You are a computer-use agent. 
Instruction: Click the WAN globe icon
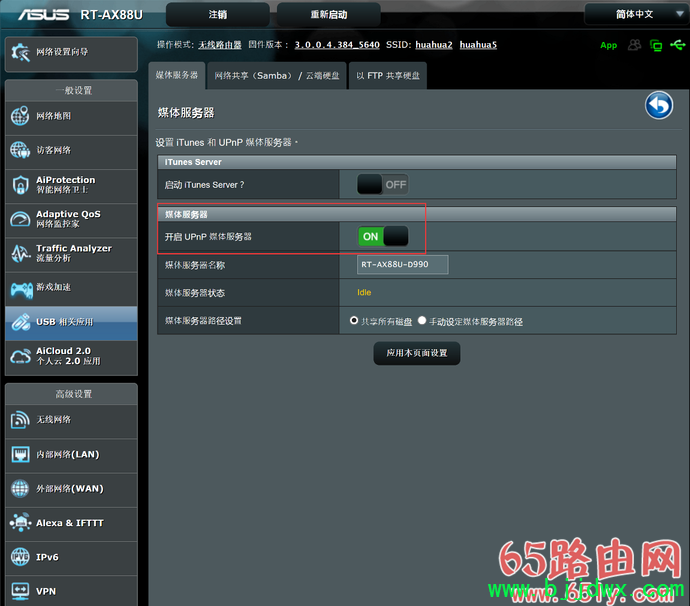(x=20, y=488)
